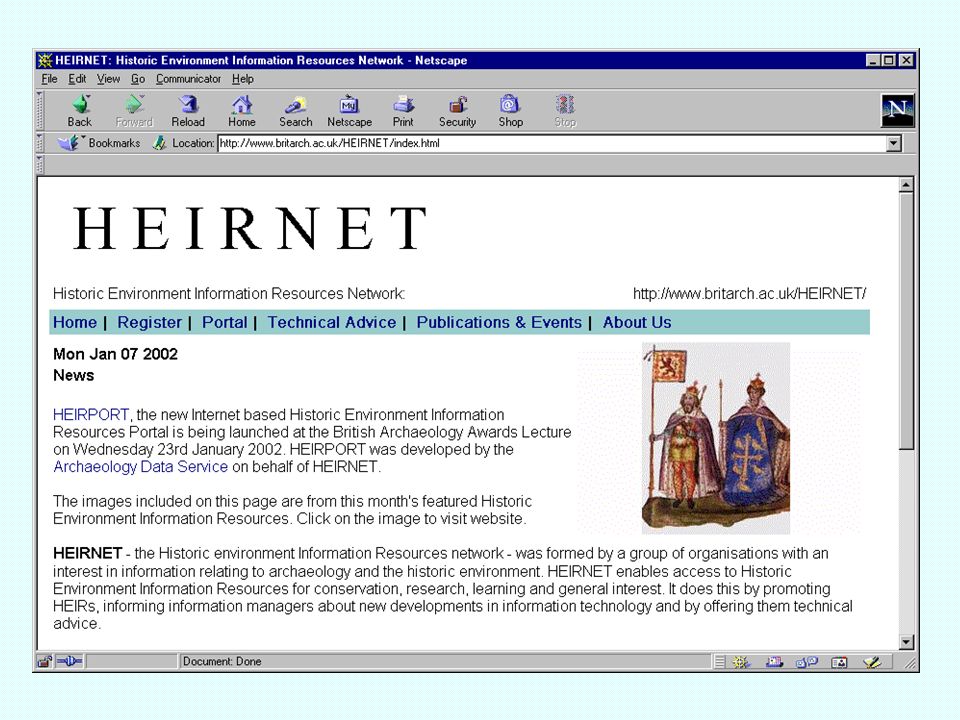
Task: Click the My Netscape toolbar icon
Action: pos(350,111)
